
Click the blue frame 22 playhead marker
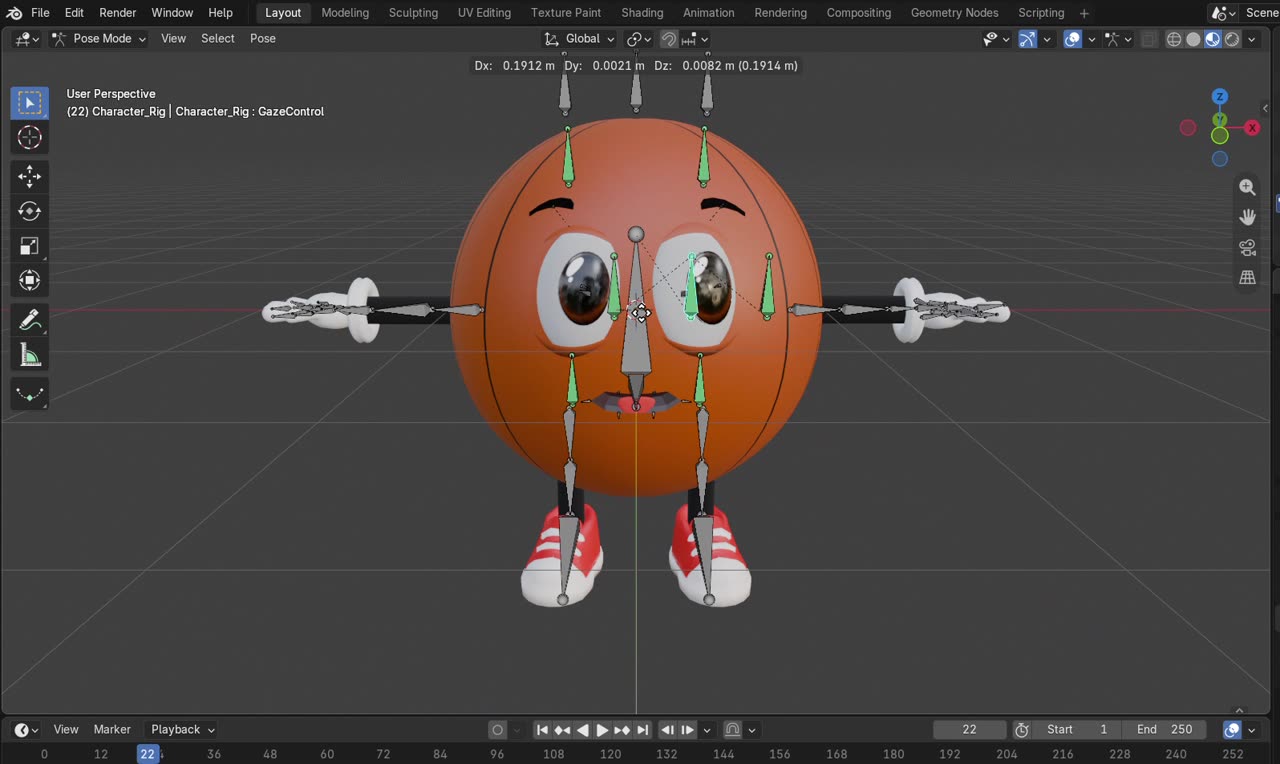(148, 754)
